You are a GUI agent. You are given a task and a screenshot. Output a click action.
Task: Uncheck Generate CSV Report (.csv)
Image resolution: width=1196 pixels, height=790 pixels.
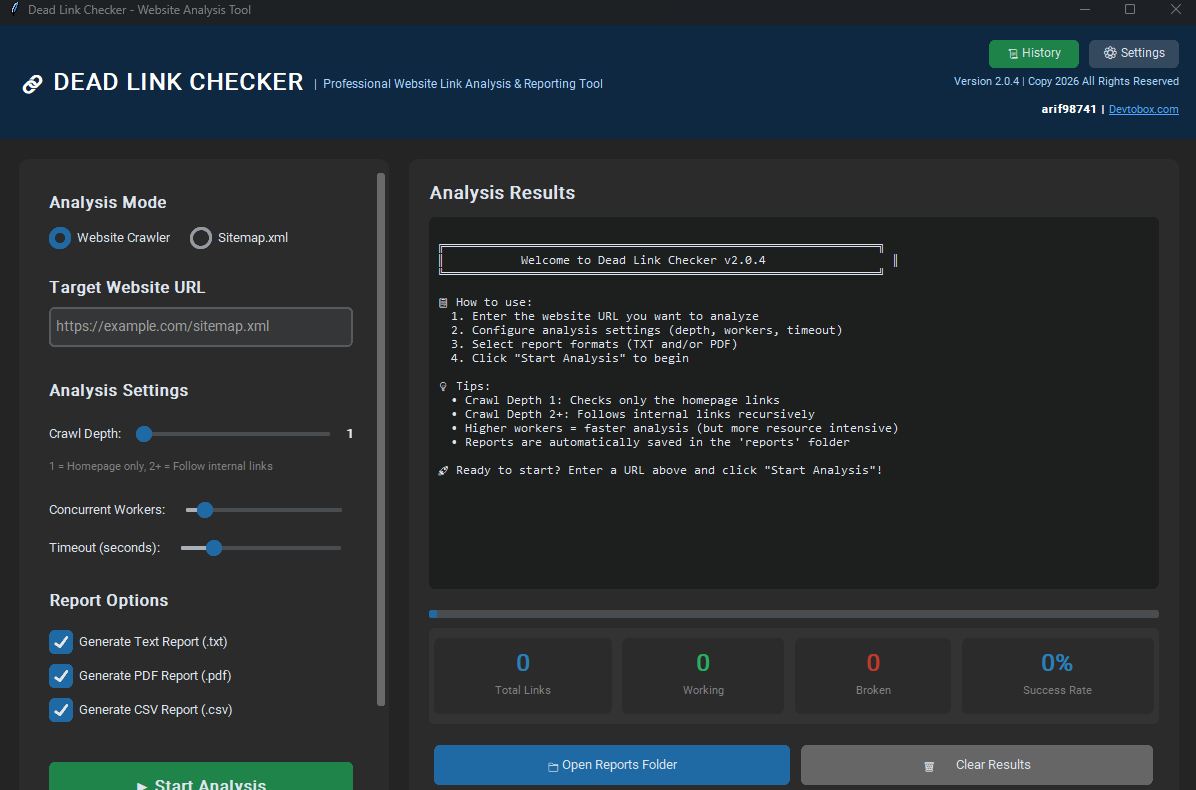(x=61, y=709)
